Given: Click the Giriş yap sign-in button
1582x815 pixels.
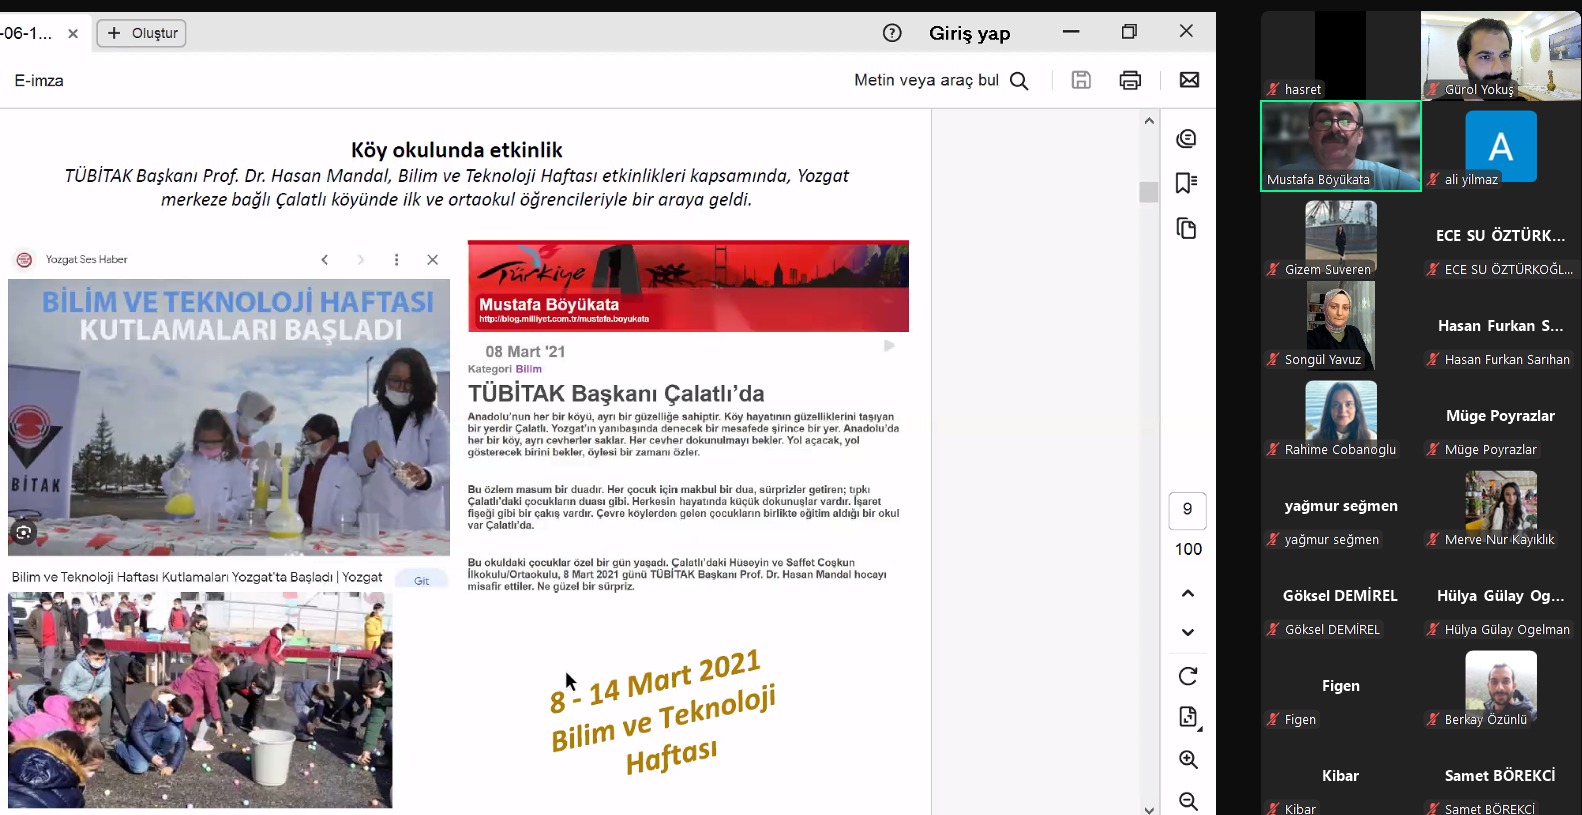Looking at the screenshot, I should pos(969,33).
